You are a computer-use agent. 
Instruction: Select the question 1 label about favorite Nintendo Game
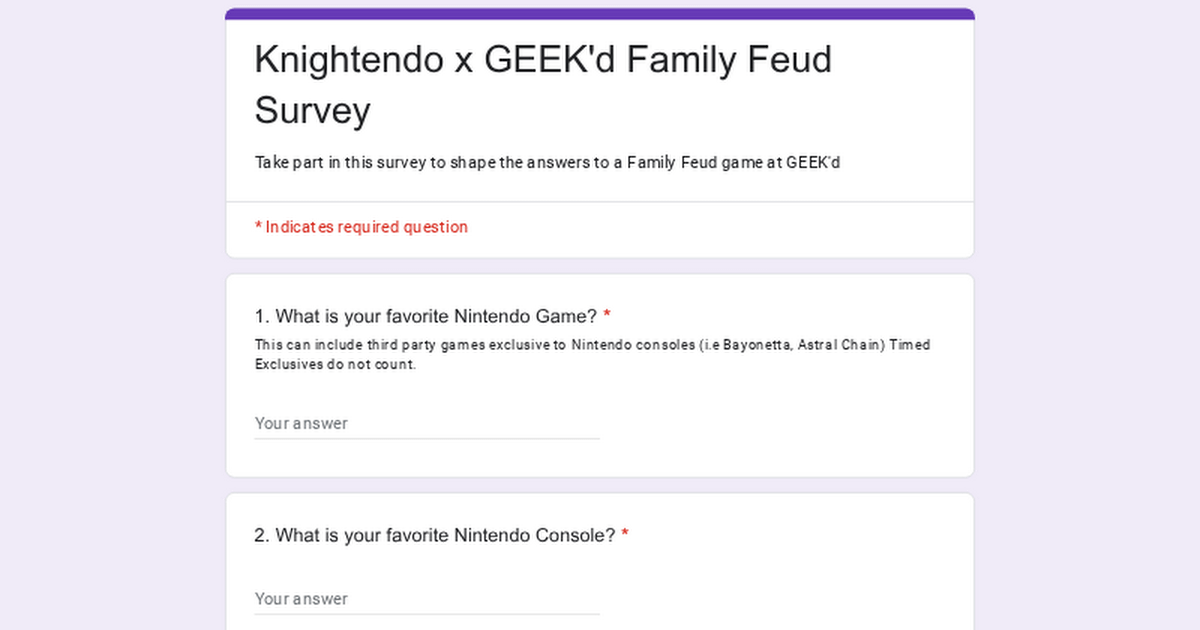(x=426, y=317)
